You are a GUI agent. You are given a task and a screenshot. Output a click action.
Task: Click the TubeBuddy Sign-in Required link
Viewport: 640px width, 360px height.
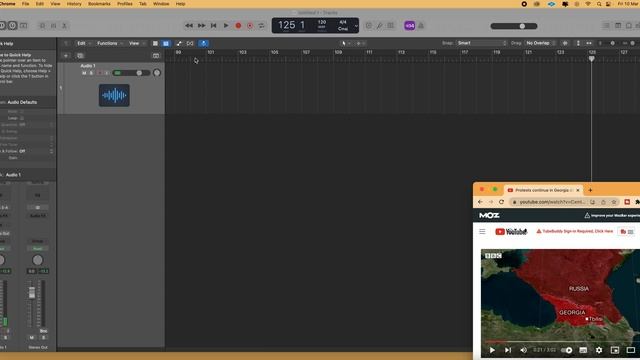tap(575, 231)
